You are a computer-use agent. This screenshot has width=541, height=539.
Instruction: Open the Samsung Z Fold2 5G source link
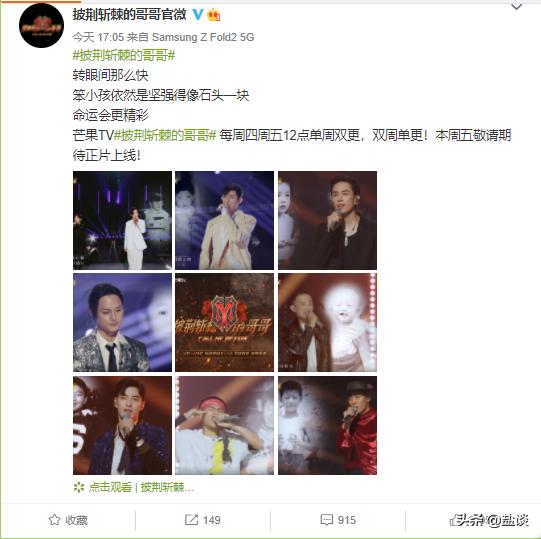pyautogui.click(x=203, y=37)
